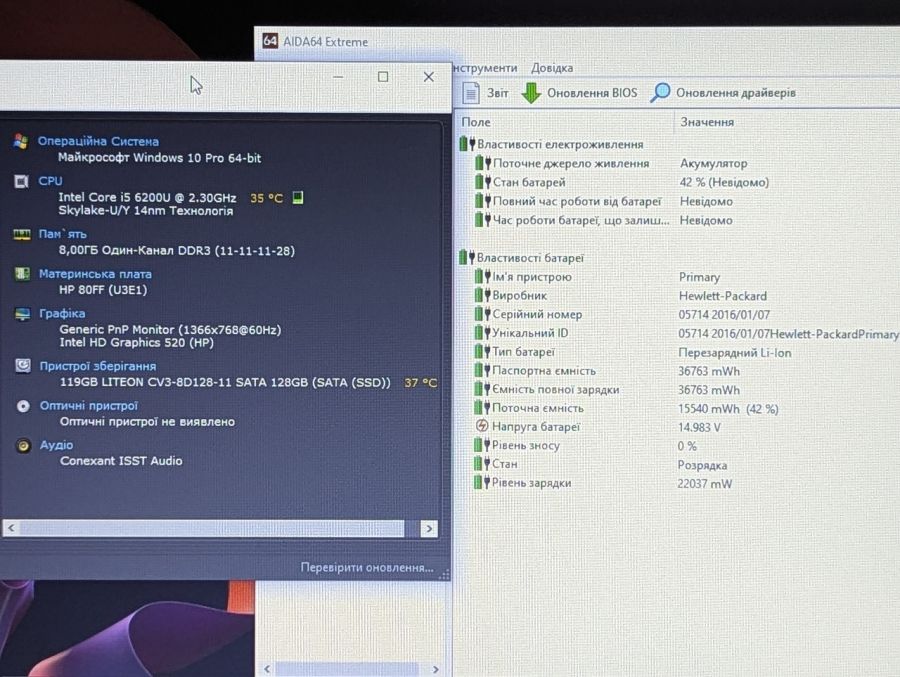Click Оновлення BIOS toolbar button
Viewport: 900px width, 677px height.
tap(579, 93)
